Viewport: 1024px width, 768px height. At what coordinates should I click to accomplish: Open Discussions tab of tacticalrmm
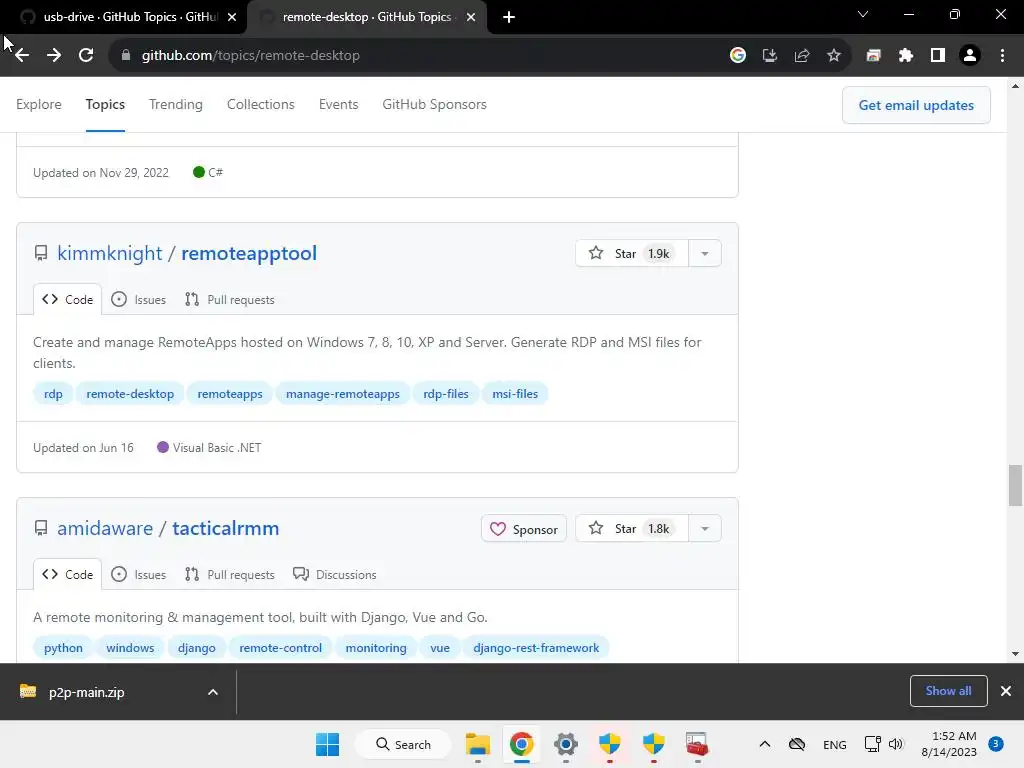[335, 575]
